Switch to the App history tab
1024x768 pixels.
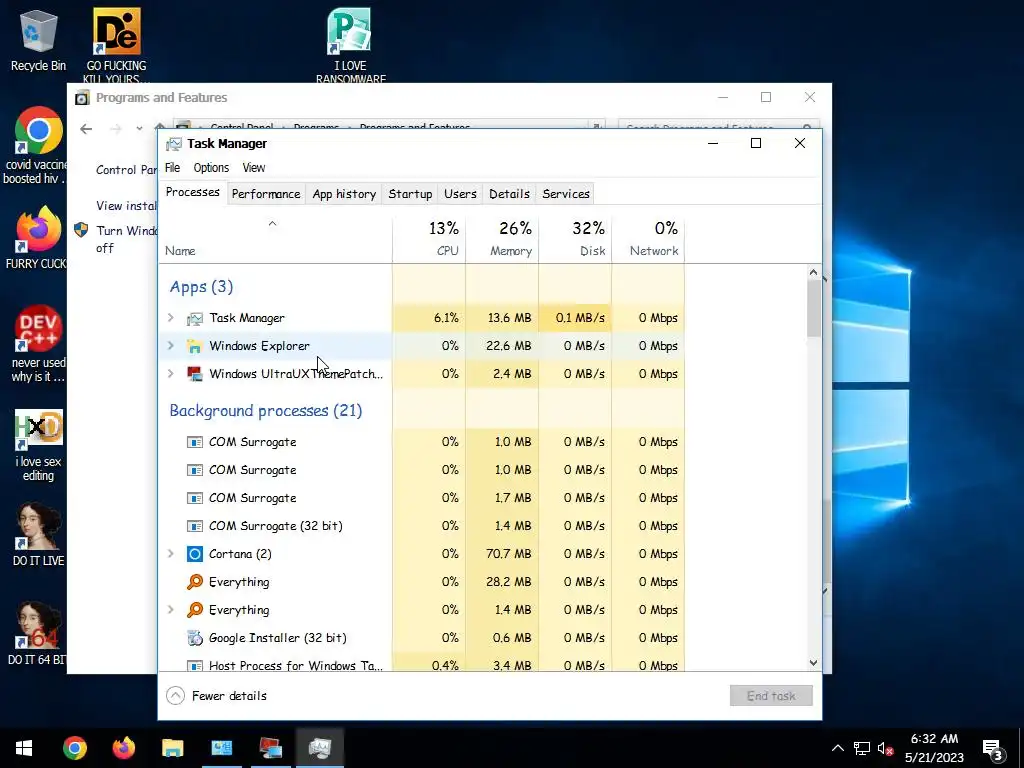pyautogui.click(x=344, y=194)
